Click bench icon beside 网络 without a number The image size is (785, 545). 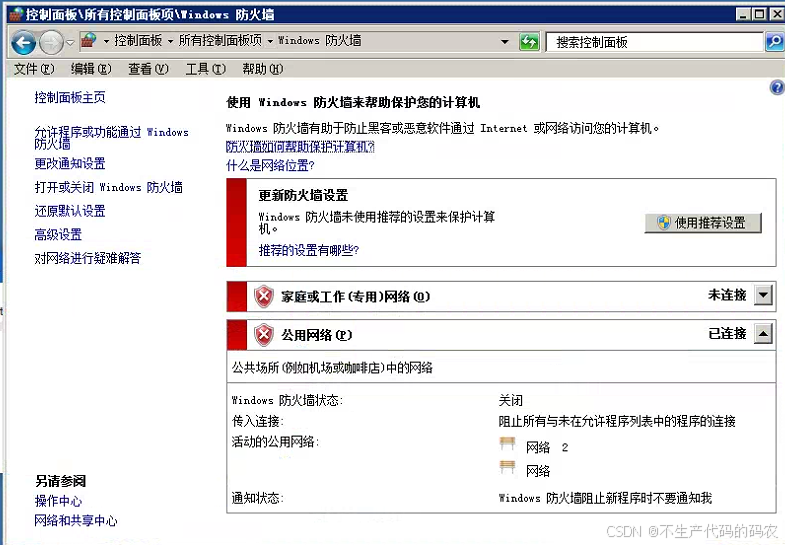click(x=507, y=468)
